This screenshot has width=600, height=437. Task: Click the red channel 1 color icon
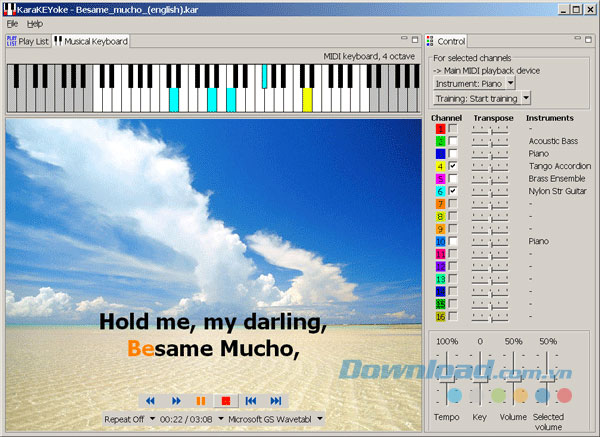[440, 129]
